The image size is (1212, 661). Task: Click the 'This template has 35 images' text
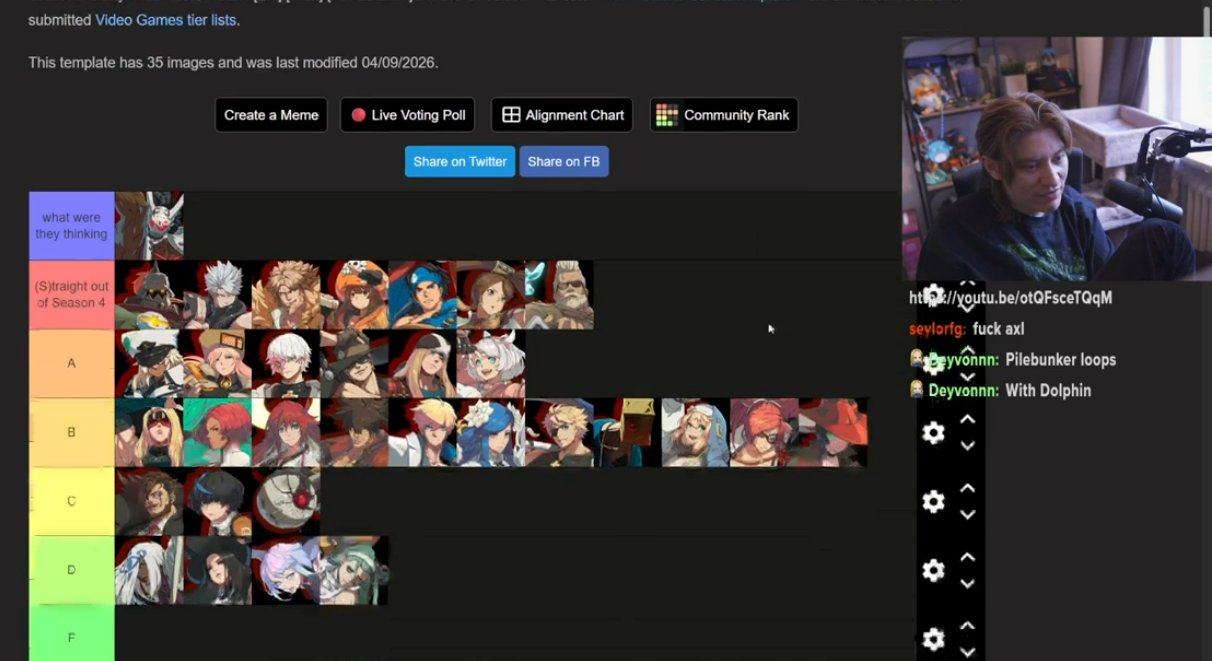coord(233,62)
